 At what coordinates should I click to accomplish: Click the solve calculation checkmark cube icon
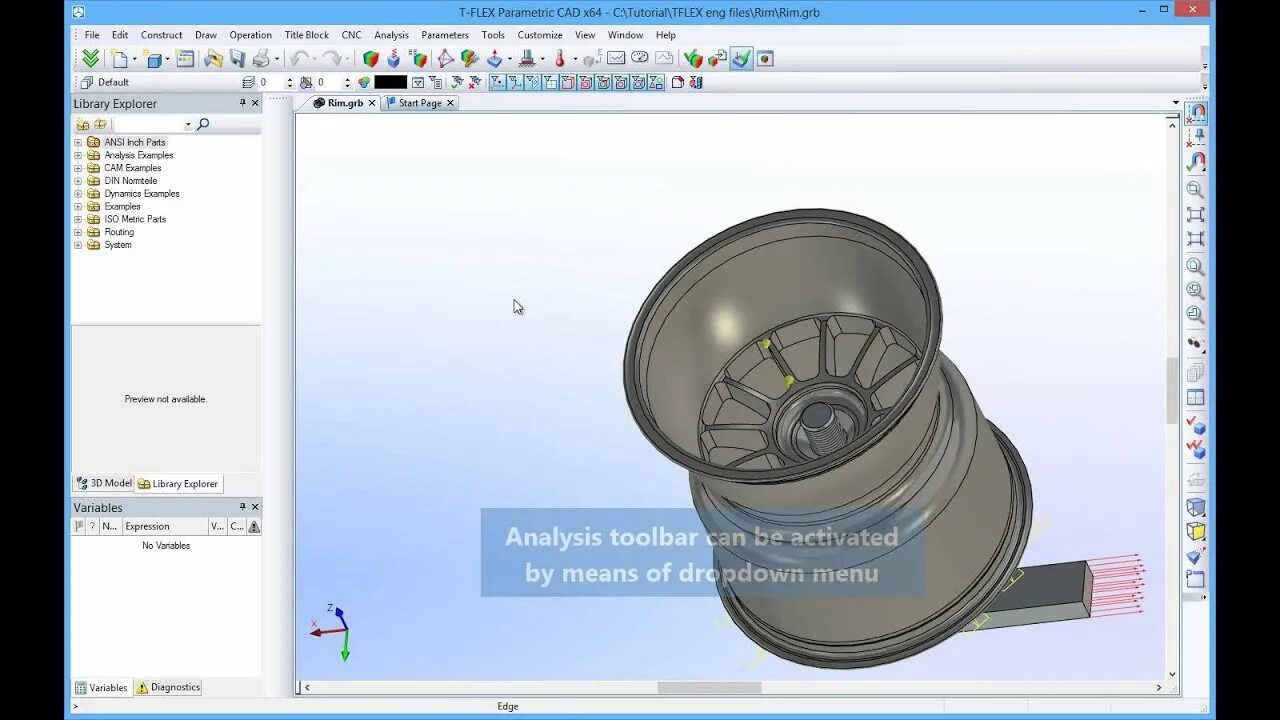(692, 58)
